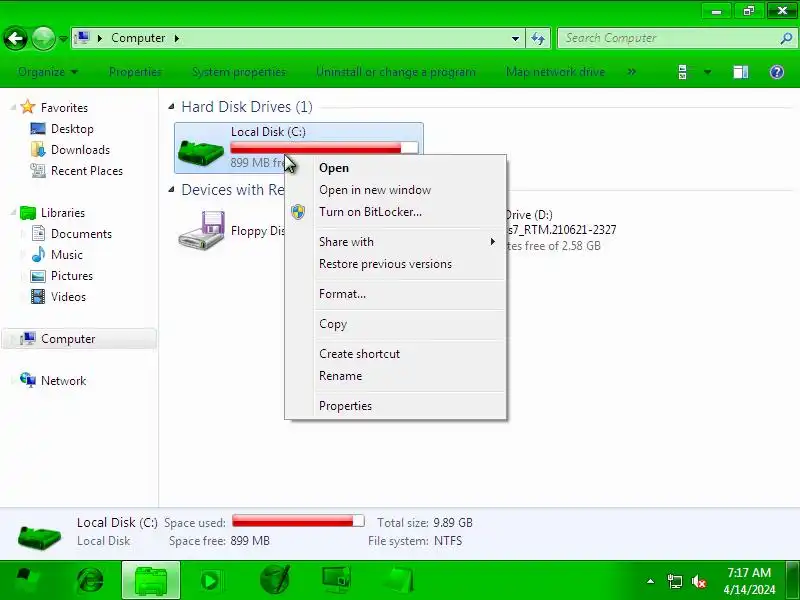Click Properties in the command bar
The height and width of the screenshot is (600, 800).
[x=135, y=72]
